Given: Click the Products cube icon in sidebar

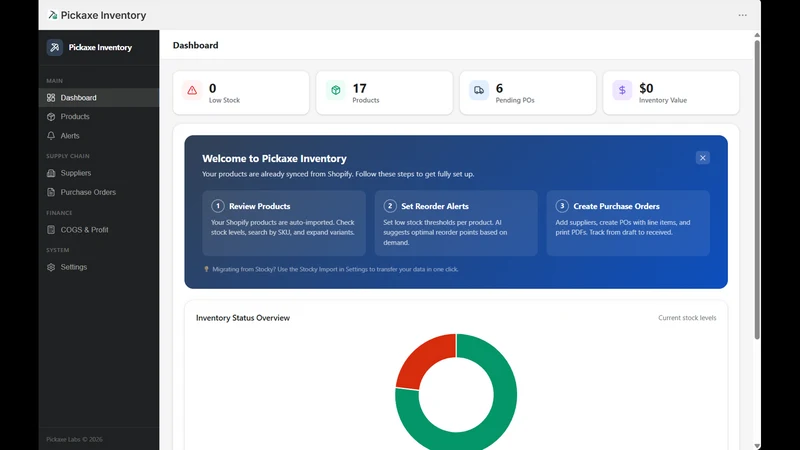Looking at the screenshot, I should click(51, 117).
